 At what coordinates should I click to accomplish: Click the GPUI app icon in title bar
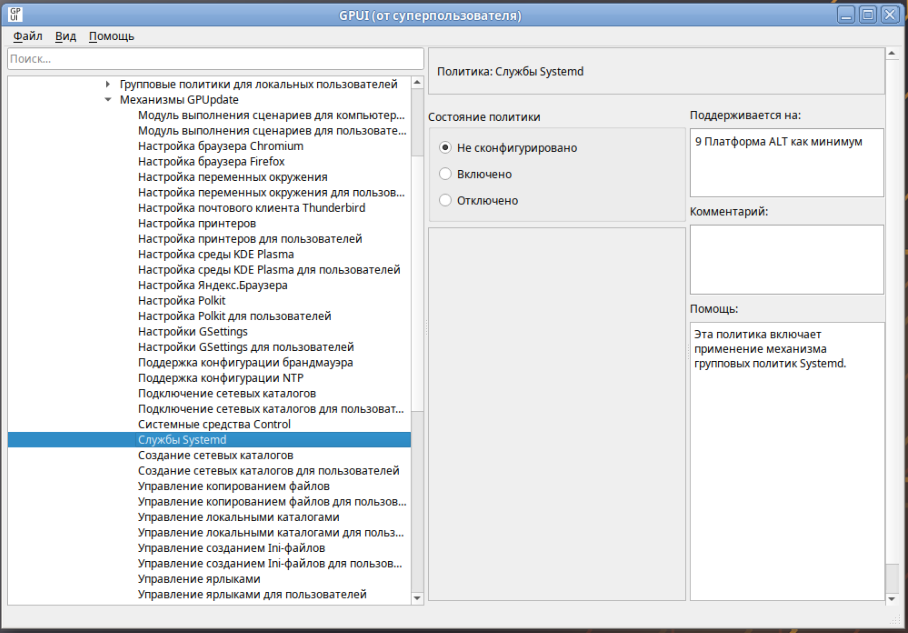tap(15, 14)
